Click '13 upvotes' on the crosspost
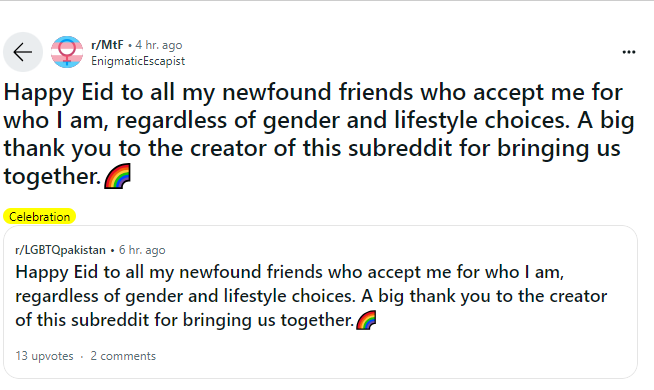The image size is (654, 390). (x=44, y=356)
